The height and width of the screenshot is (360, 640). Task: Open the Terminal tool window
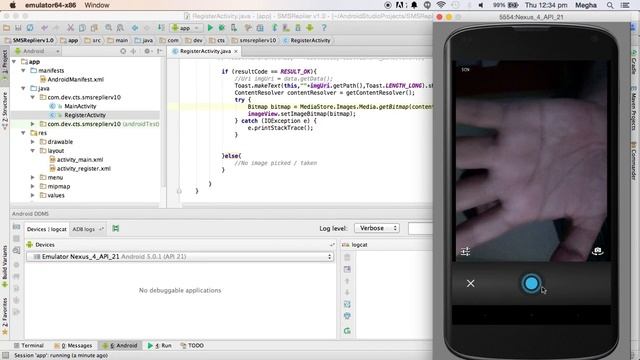tap(28, 345)
